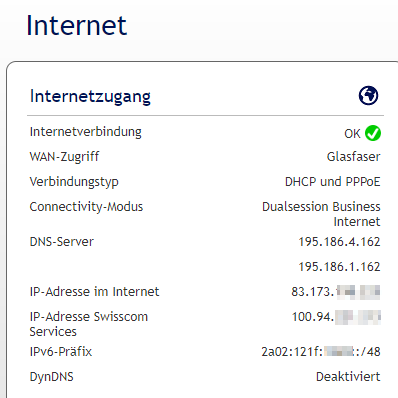
Task: Open the Internetzugang section title
Action: 90,97
